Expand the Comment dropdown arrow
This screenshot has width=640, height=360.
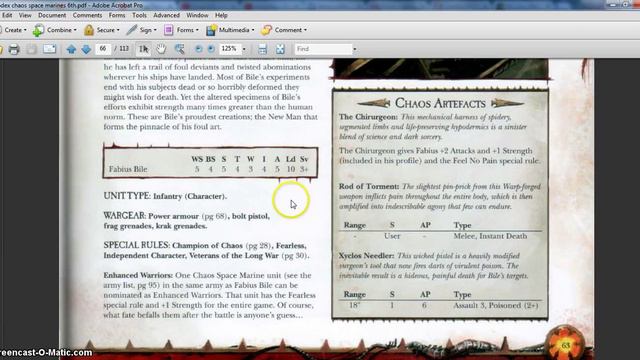(305, 30)
